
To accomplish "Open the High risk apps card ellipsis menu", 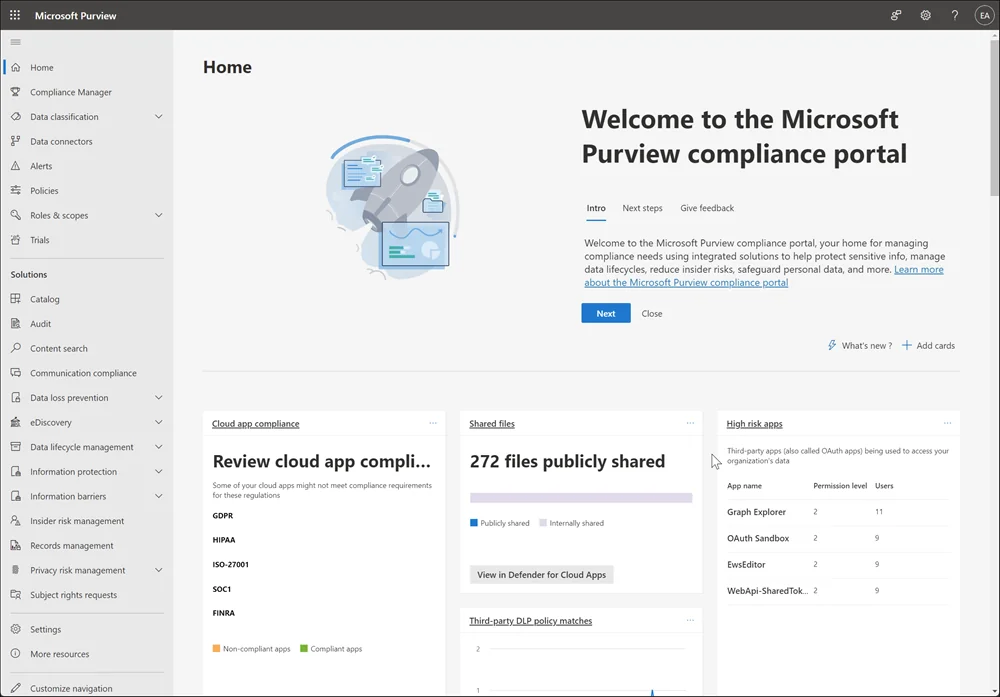I will (x=948, y=423).
